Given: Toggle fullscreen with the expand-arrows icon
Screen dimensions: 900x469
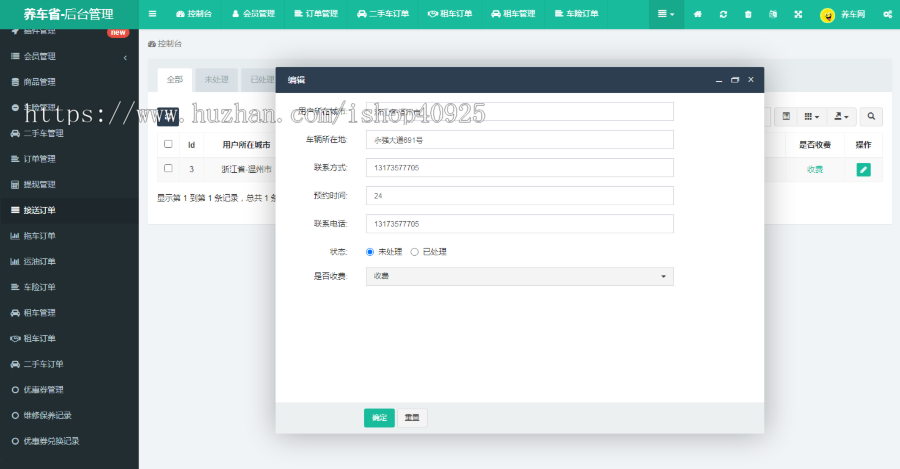Looking at the screenshot, I should coord(798,14).
